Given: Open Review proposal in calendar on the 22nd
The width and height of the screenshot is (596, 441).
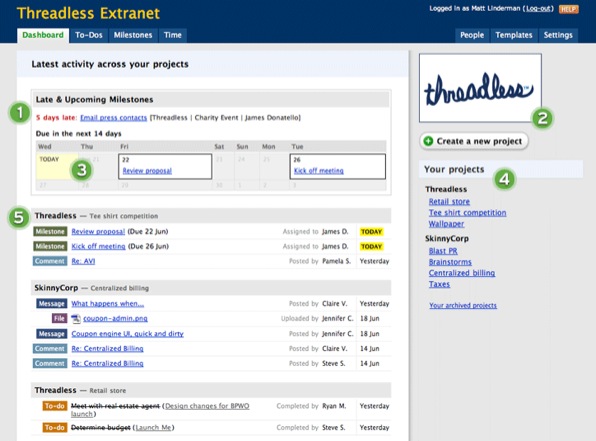Looking at the screenshot, I should click(147, 171).
